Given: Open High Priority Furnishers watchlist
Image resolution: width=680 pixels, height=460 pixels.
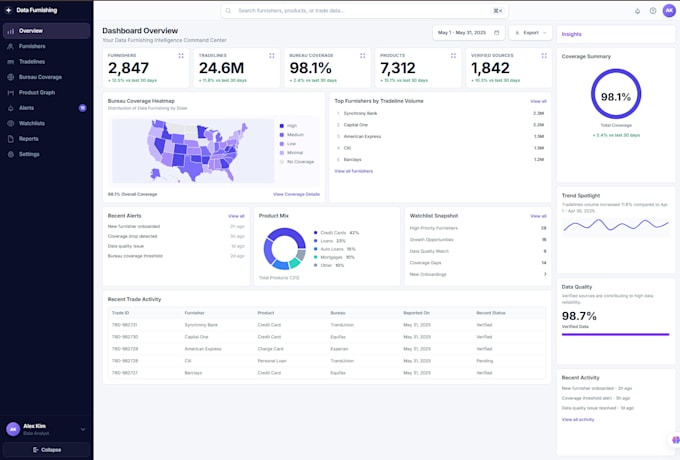Looking at the screenshot, I should coord(477,228).
